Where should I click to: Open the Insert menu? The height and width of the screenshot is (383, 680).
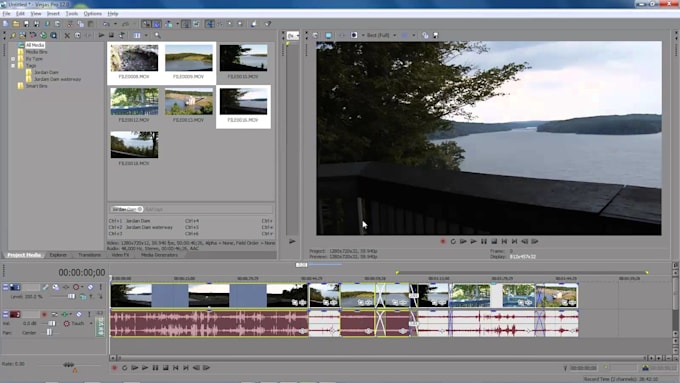(53, 13)
